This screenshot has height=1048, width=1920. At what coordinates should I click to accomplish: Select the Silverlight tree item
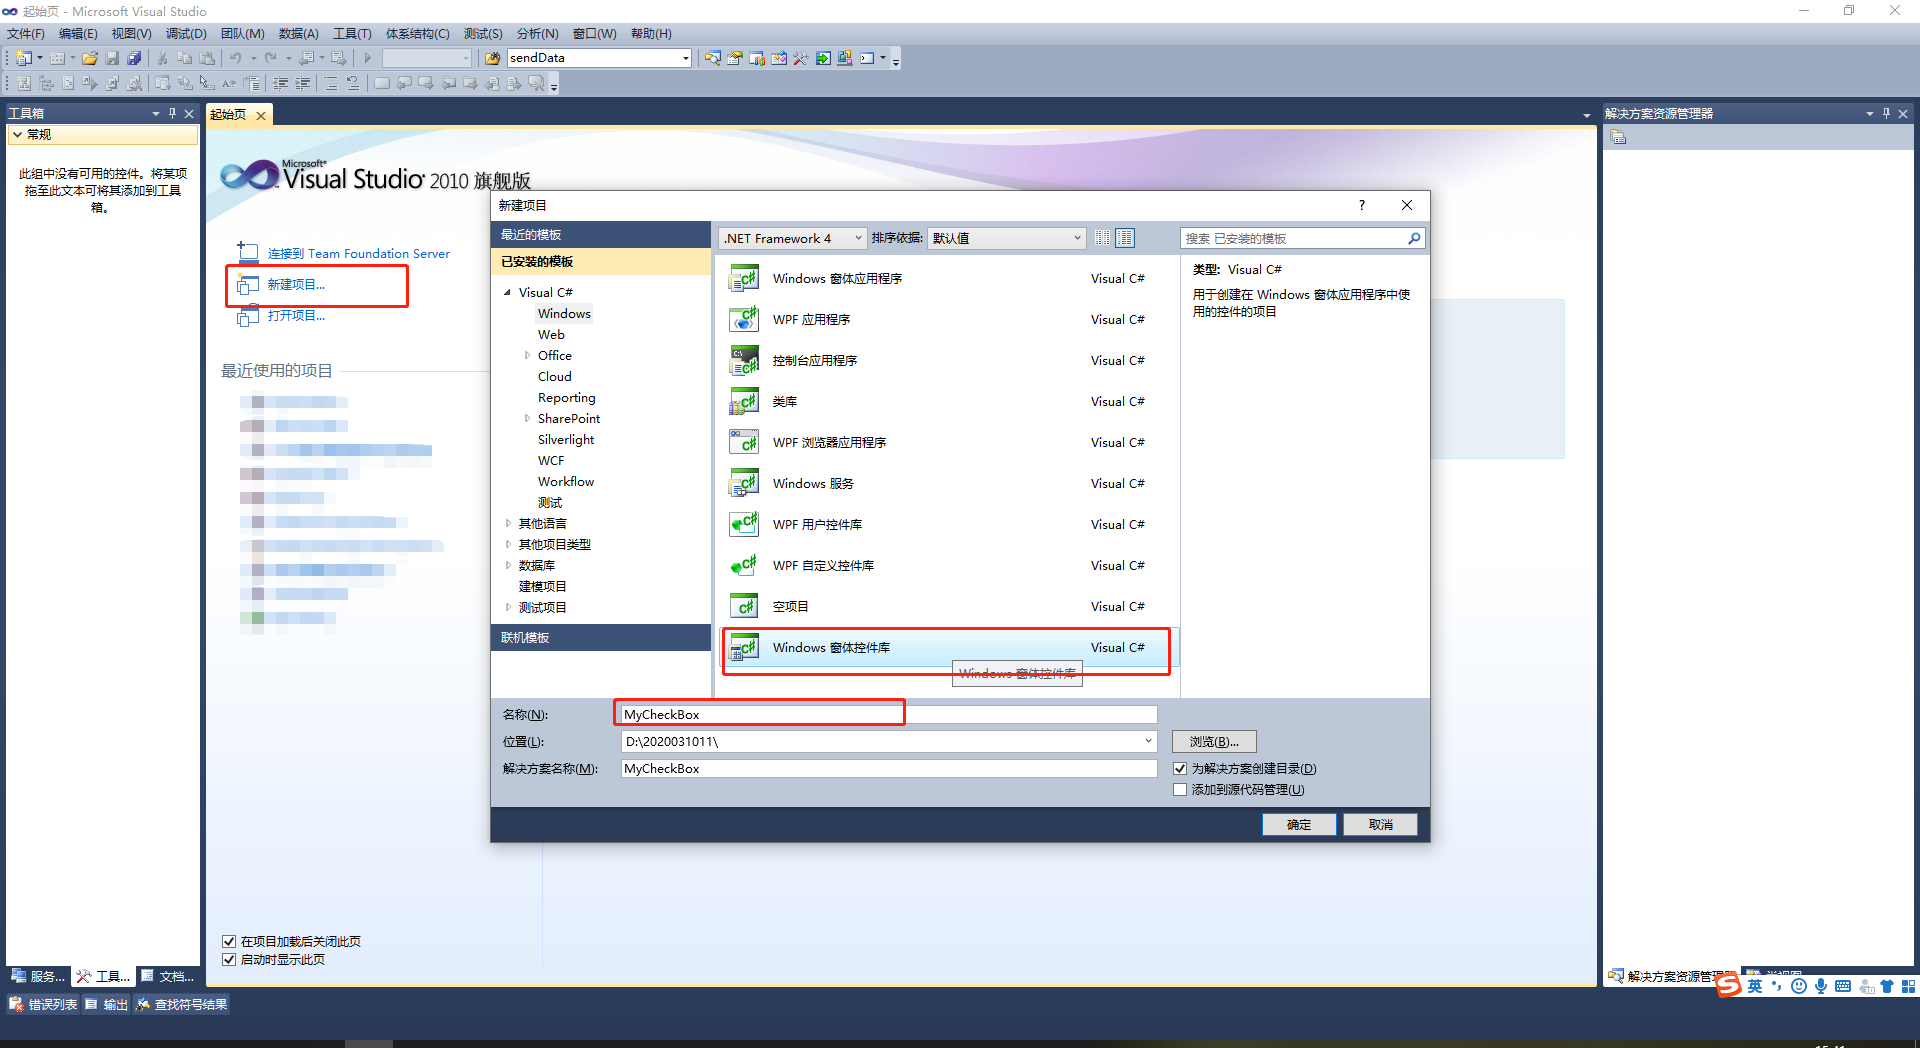click(566, 439)
